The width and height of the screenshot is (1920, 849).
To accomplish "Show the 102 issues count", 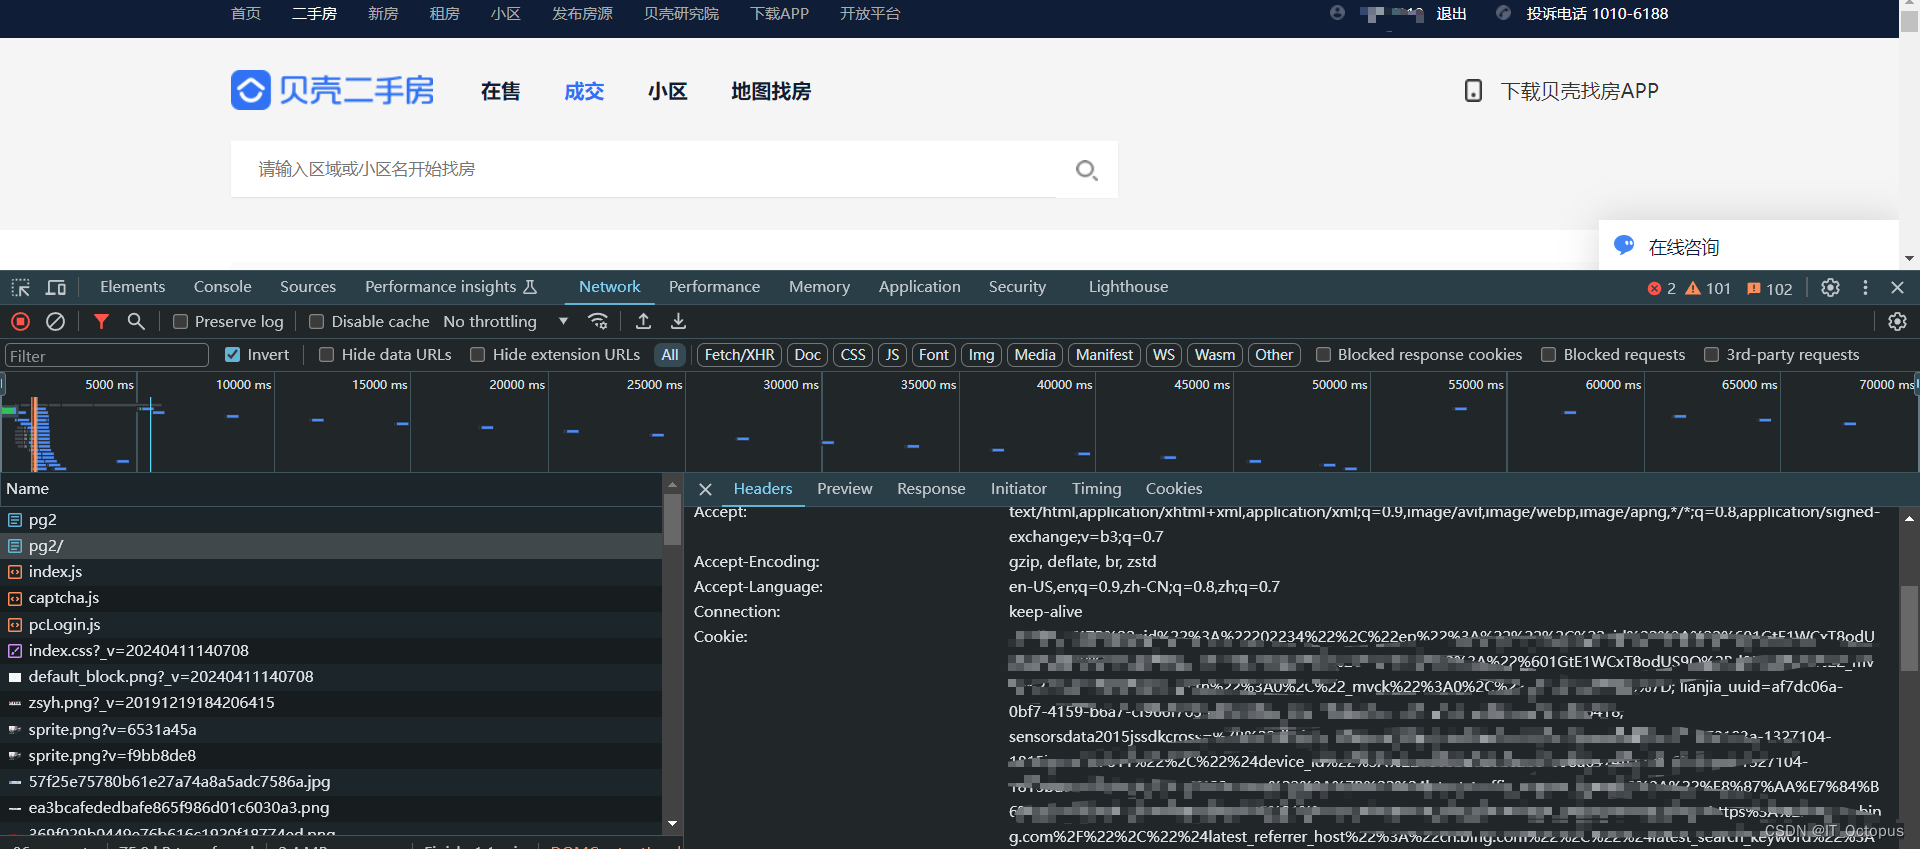I will tap(1770, 288).
